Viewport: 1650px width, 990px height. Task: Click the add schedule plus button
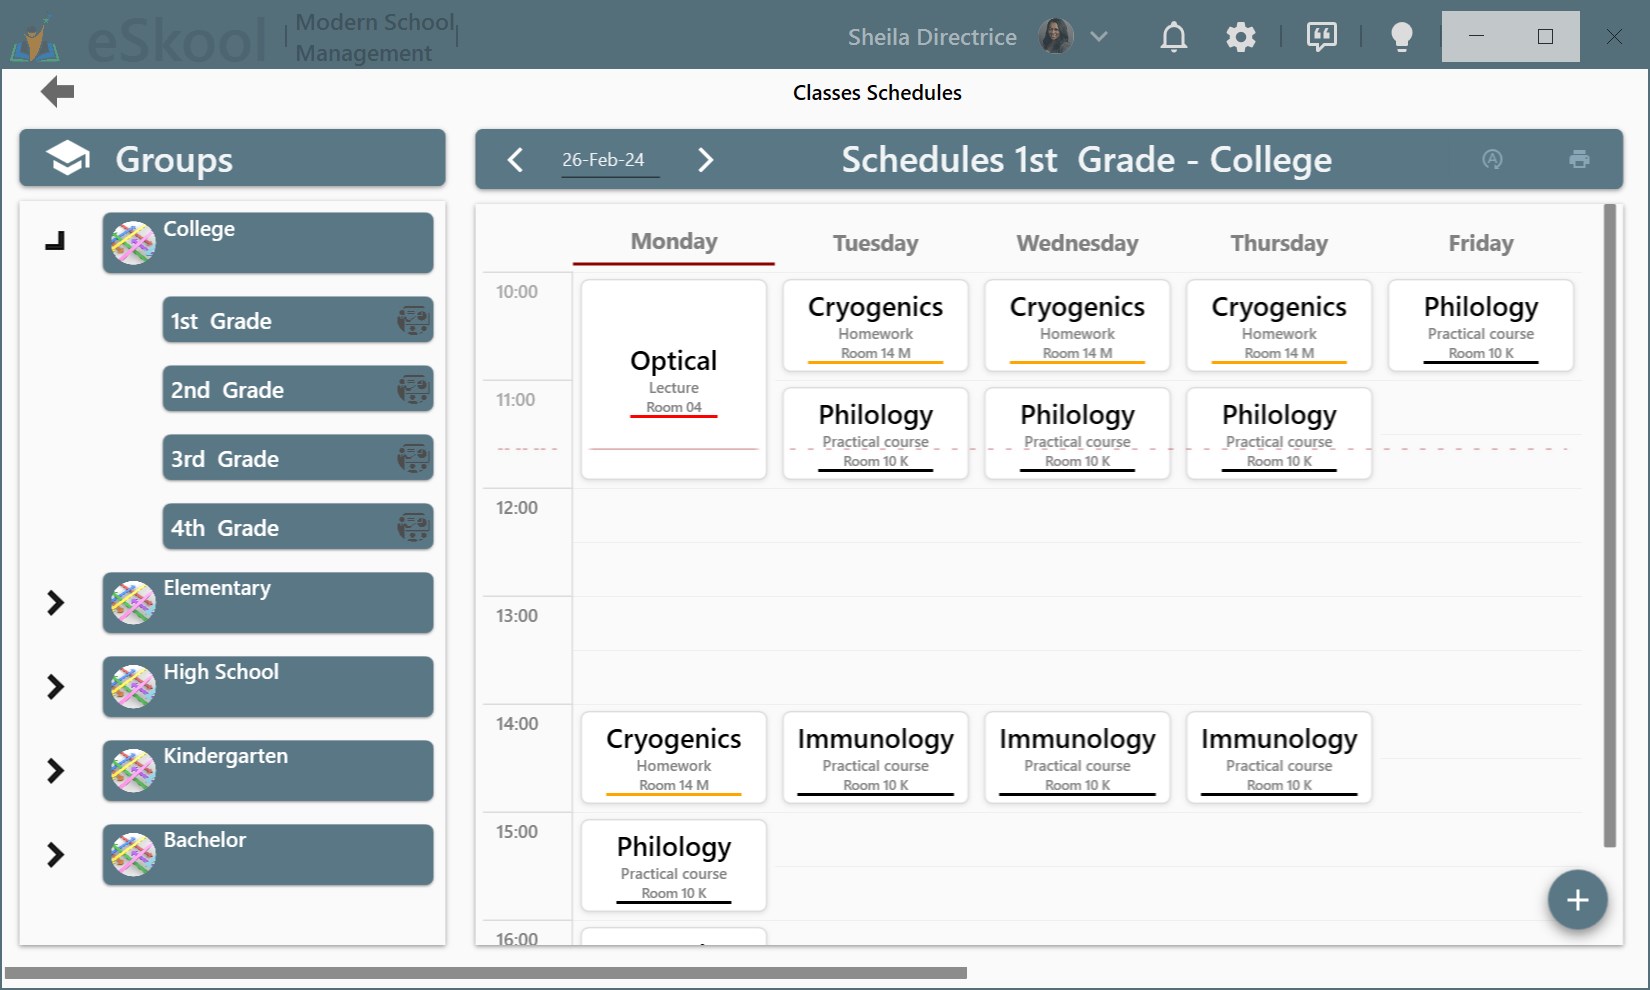point(1577,899)
